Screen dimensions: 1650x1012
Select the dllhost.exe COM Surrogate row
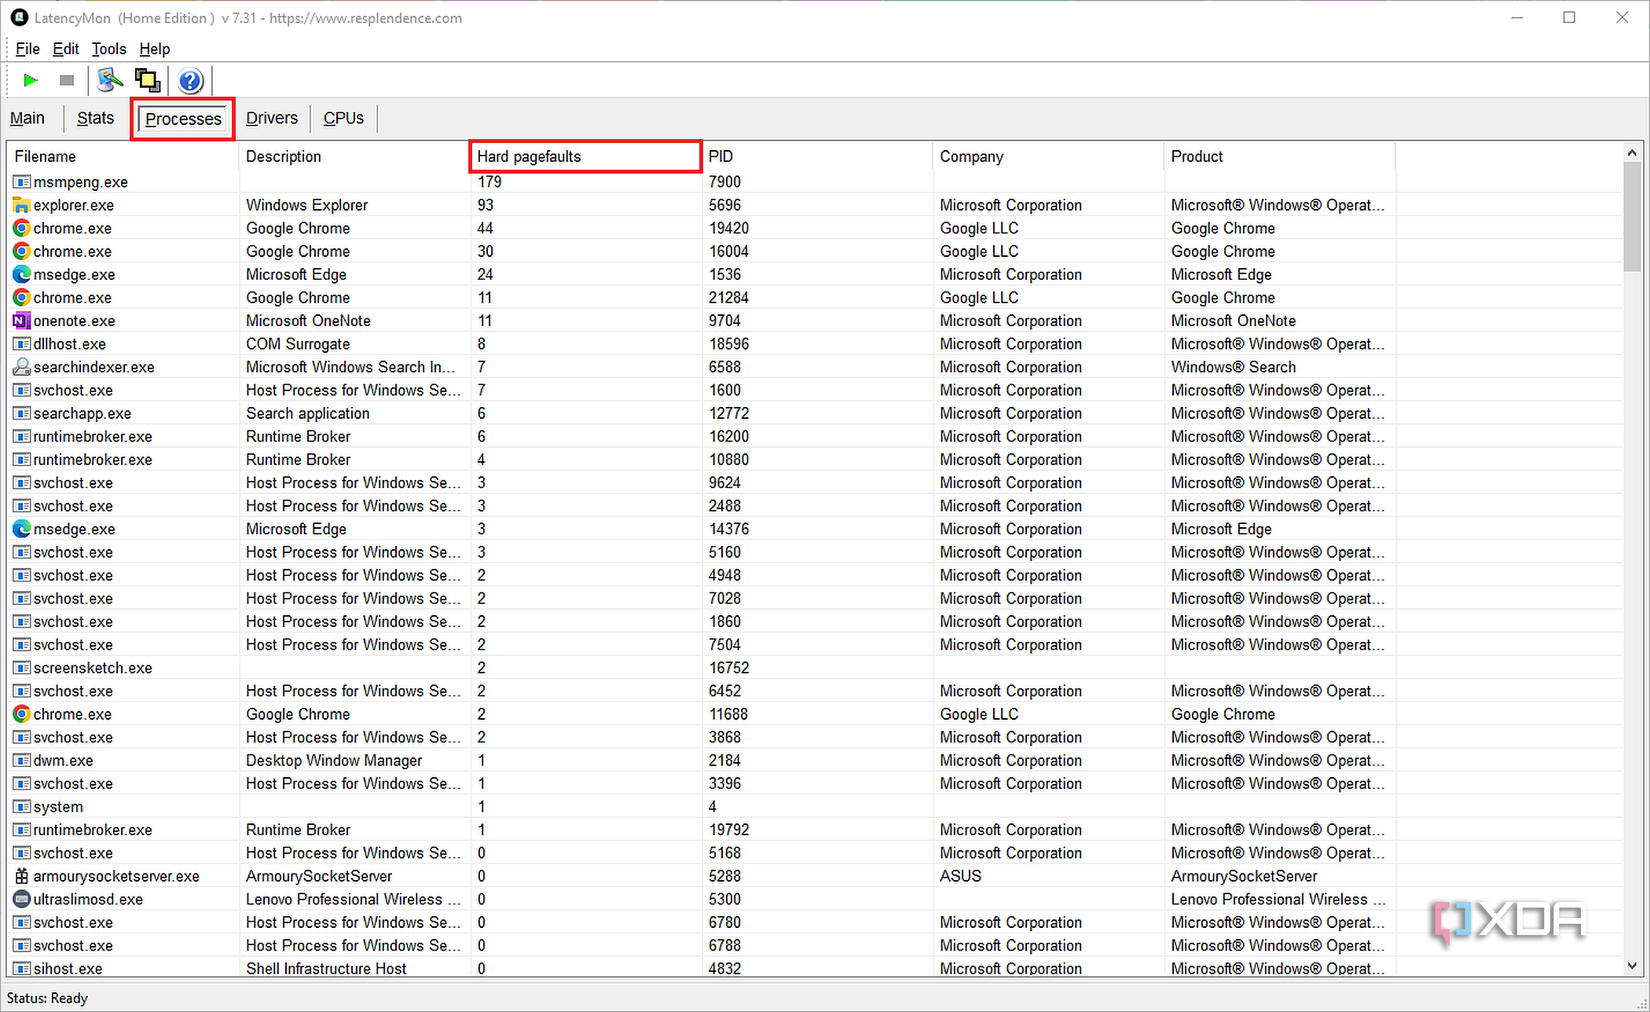[x=815, y=344]
